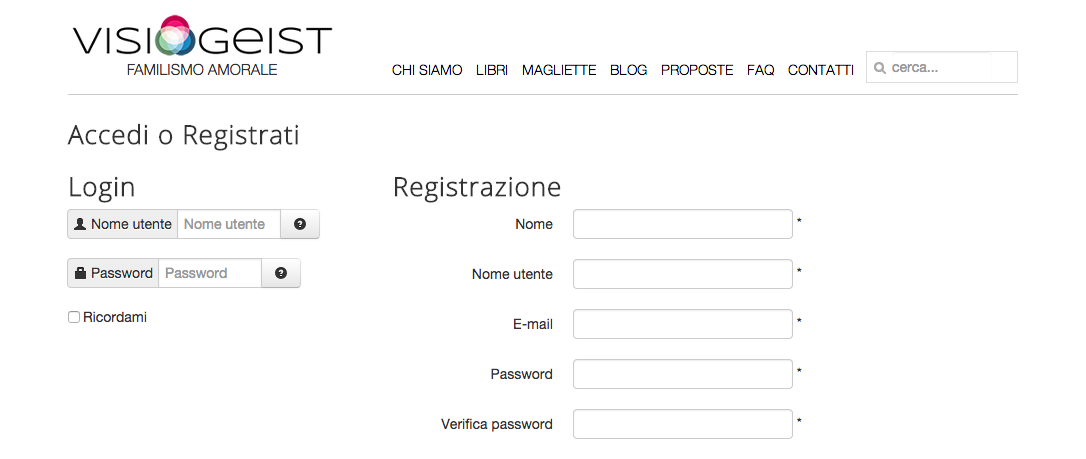Viewport: 1086px width, 459px height.
Task: Click the login Password field
Action: click(209, 273)
